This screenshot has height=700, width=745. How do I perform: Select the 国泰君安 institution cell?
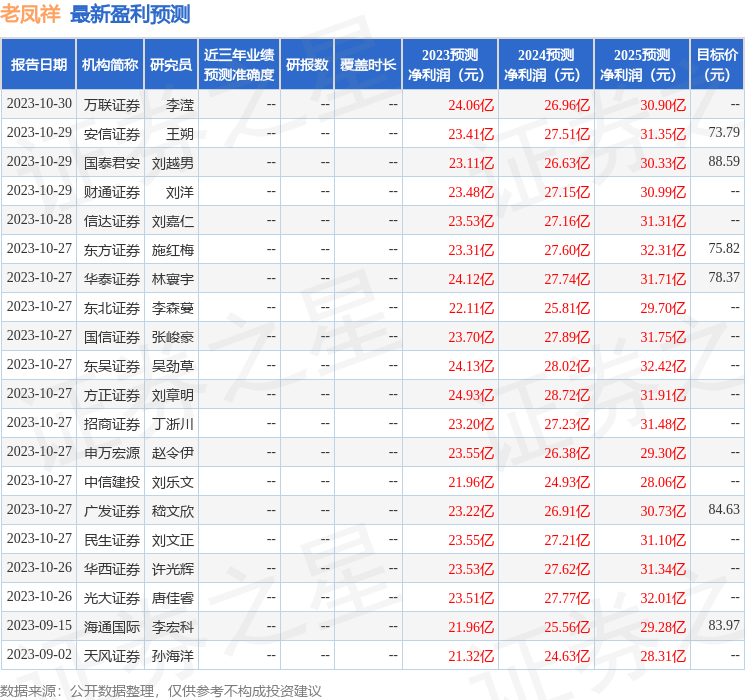pyautogui.click(x=112, y=163)
